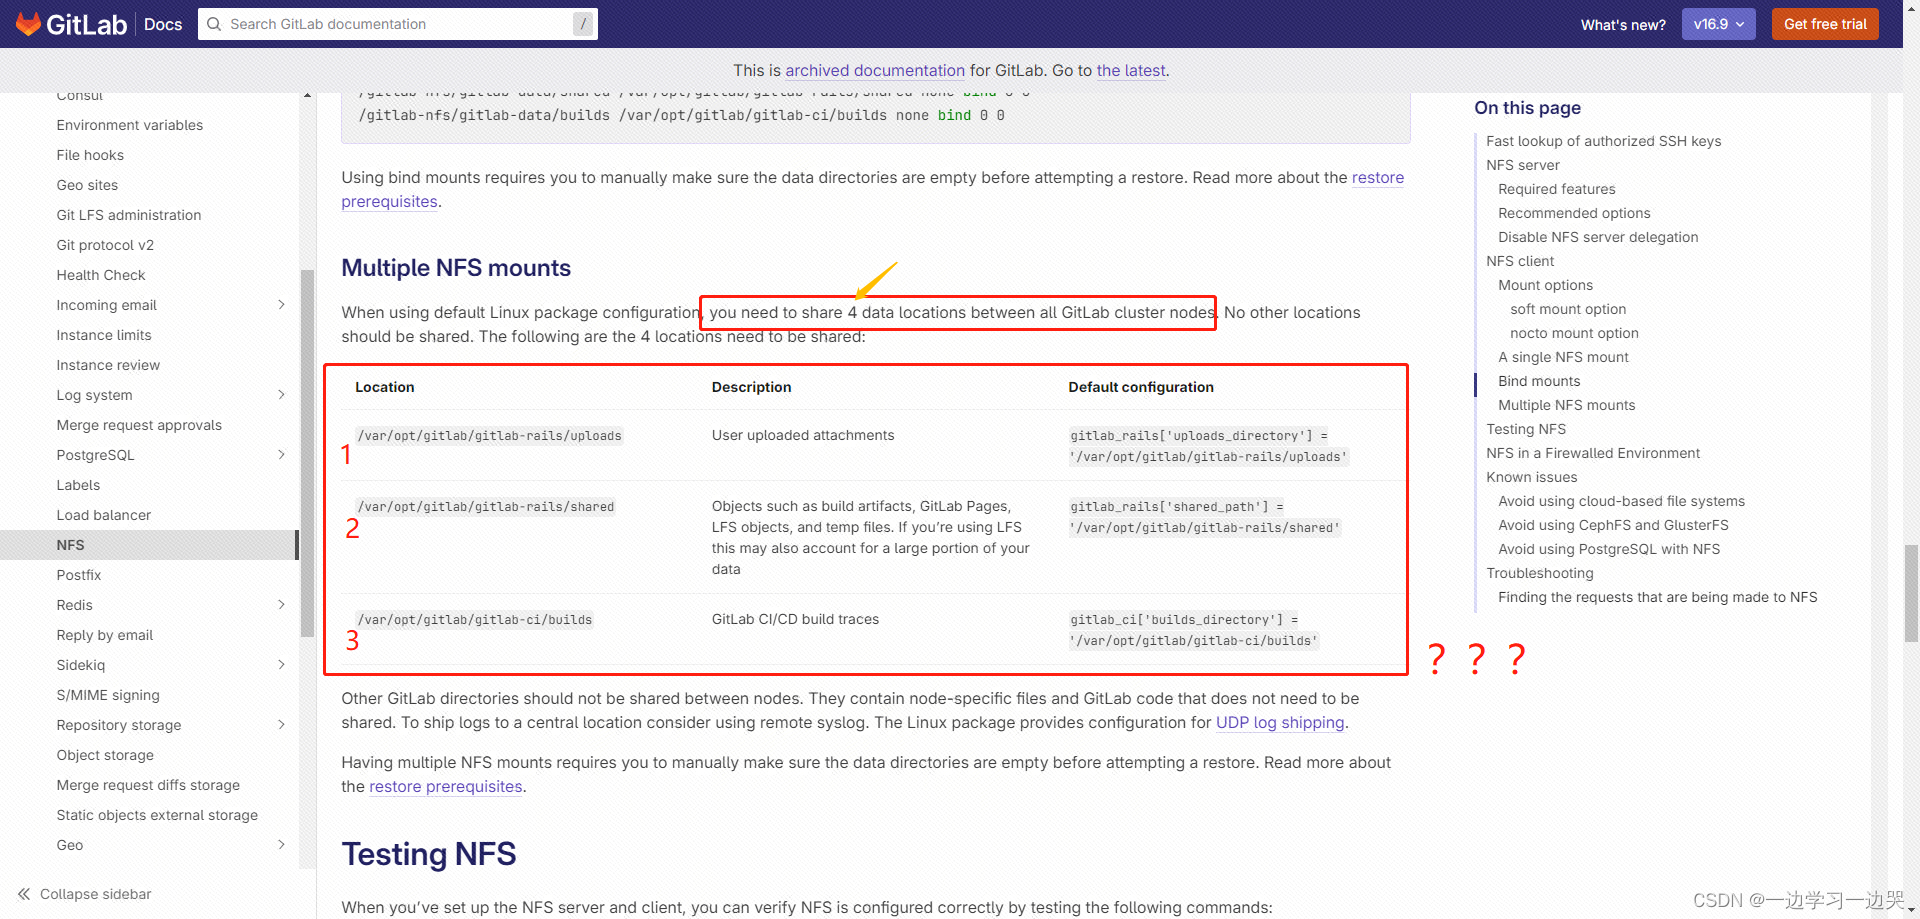Open Git protocol v2 in sidebar
This screenshot has width=1920, height=919.
click(x=105, y=245)
